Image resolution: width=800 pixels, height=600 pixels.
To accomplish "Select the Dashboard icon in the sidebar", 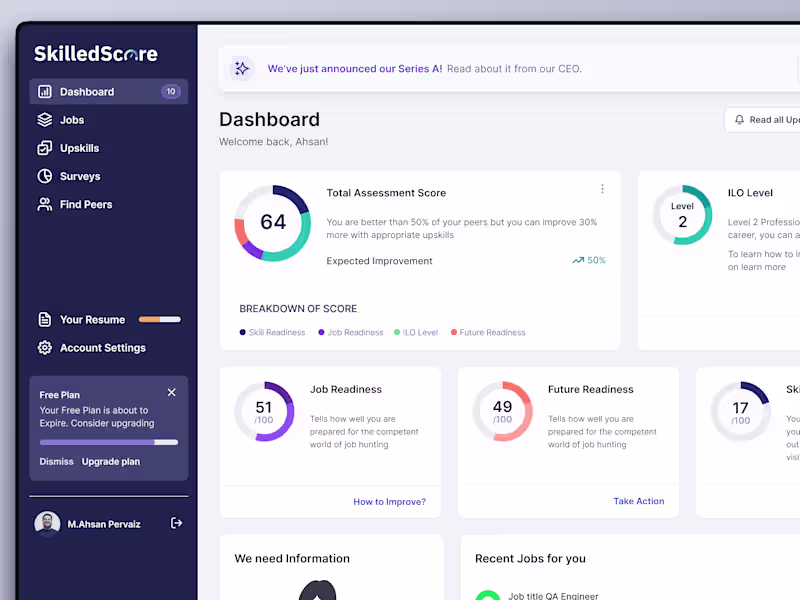I will [x=44, y=91].
